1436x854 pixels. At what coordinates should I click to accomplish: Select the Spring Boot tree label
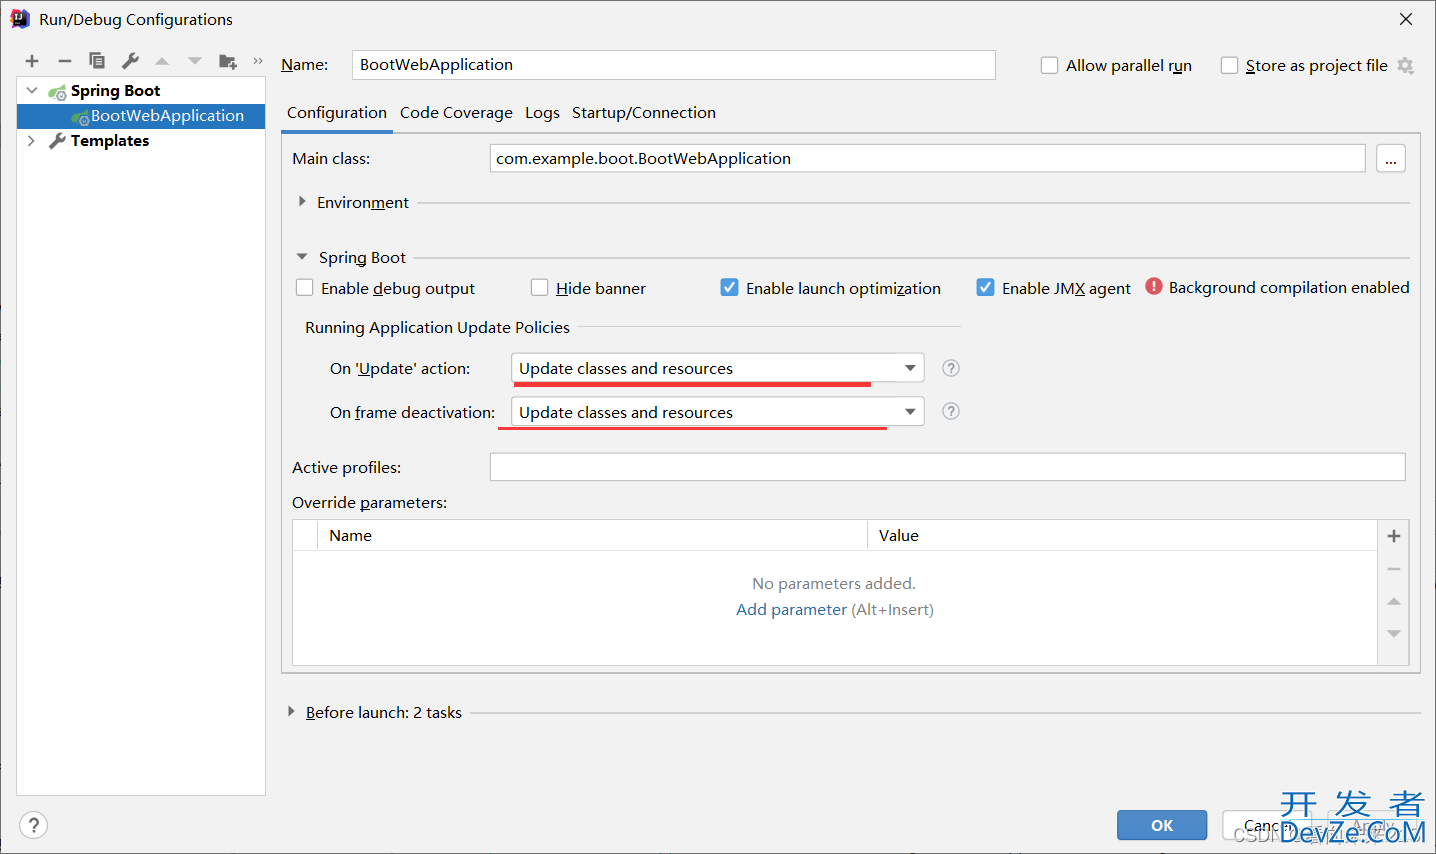[115, 91]
